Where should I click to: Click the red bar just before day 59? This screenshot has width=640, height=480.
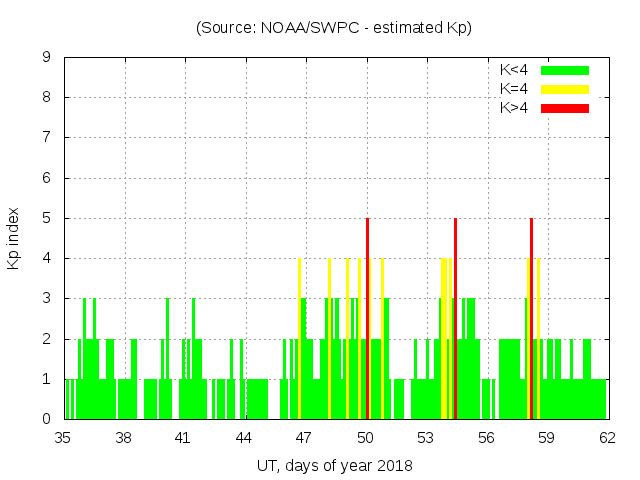[531, 320]
